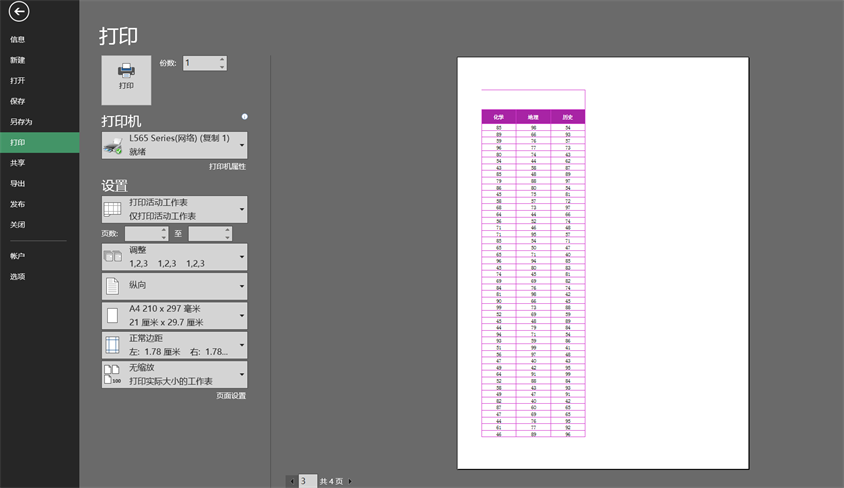Open the 页面设置 link

point(231,396)
